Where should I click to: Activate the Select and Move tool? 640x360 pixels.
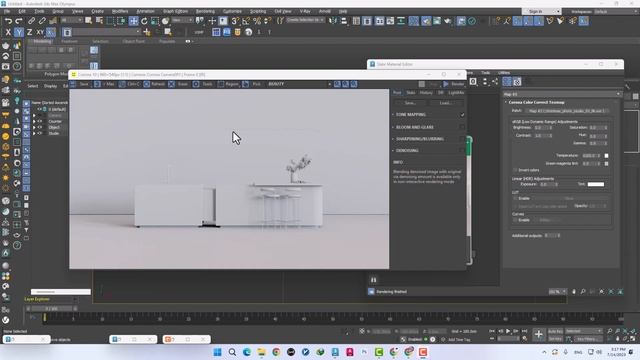(x=133, y=21)
